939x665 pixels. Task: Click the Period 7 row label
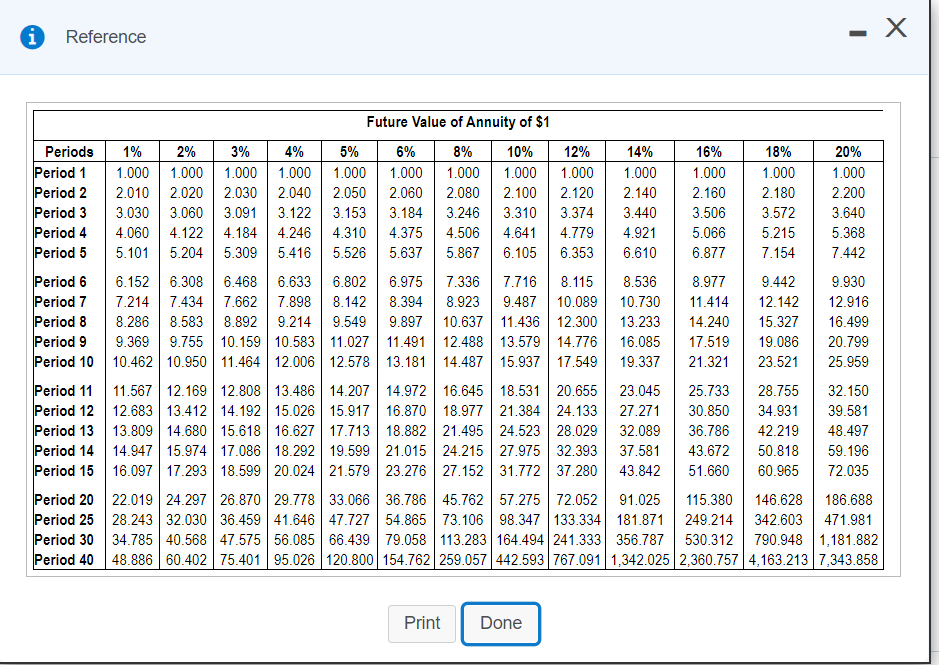60,301
